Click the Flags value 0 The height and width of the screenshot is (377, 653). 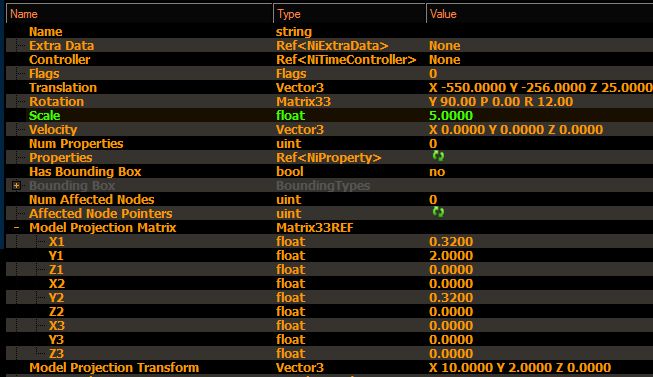[x=433, y=74]
